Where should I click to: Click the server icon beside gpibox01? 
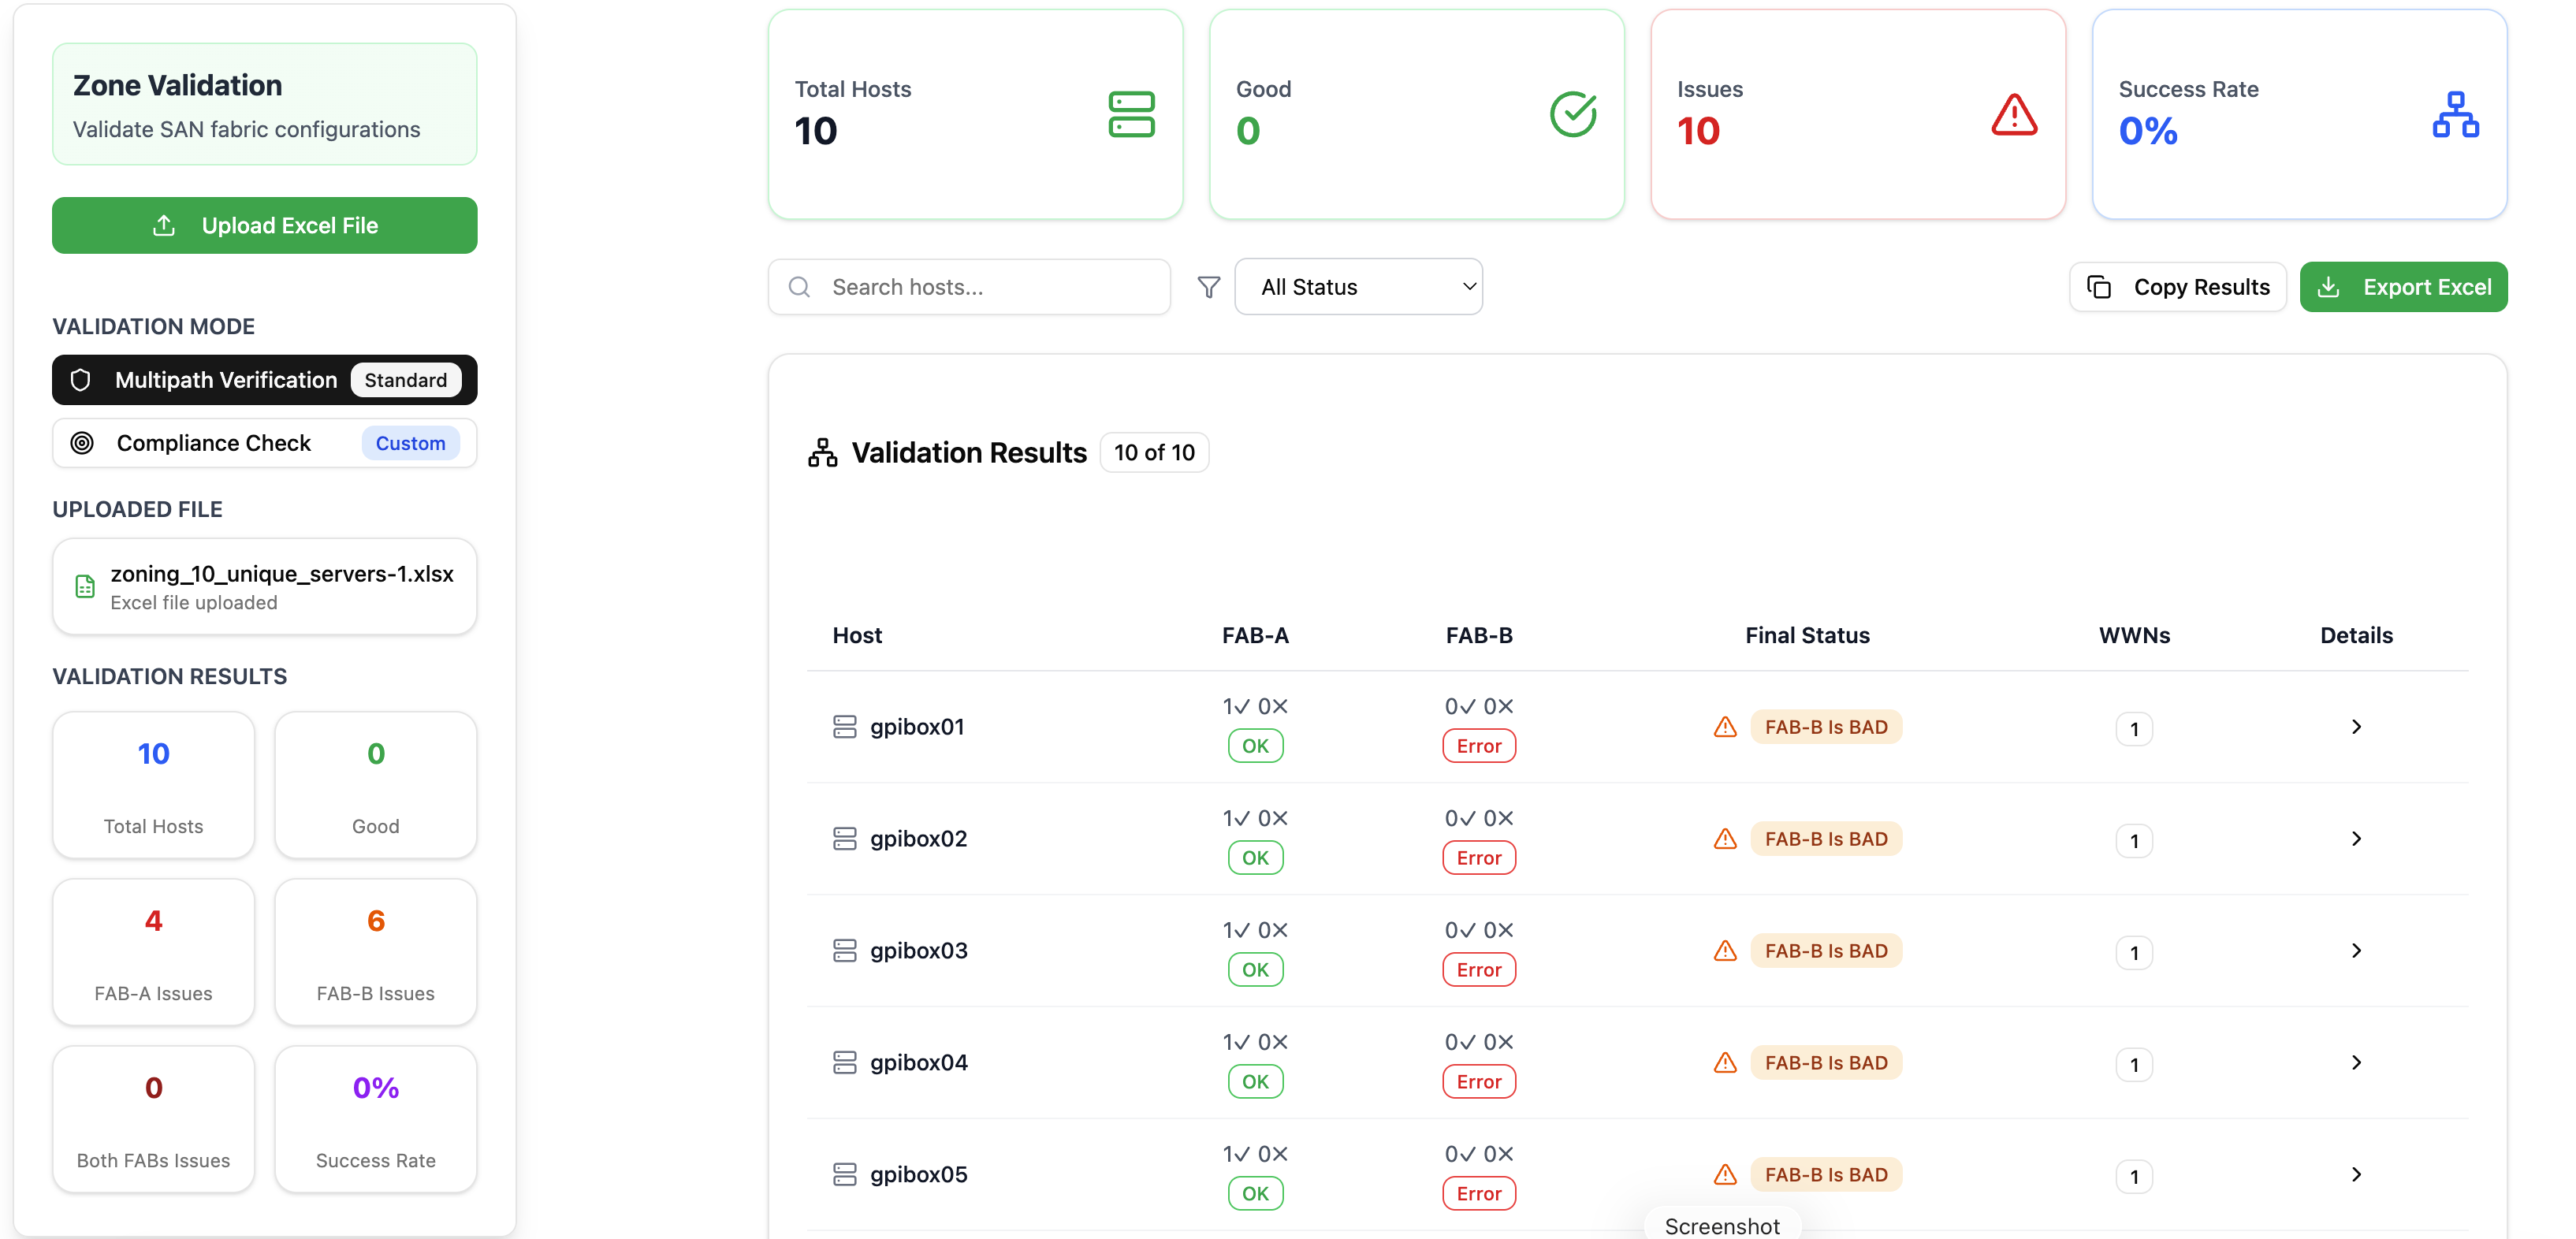(x=844, y=727)
